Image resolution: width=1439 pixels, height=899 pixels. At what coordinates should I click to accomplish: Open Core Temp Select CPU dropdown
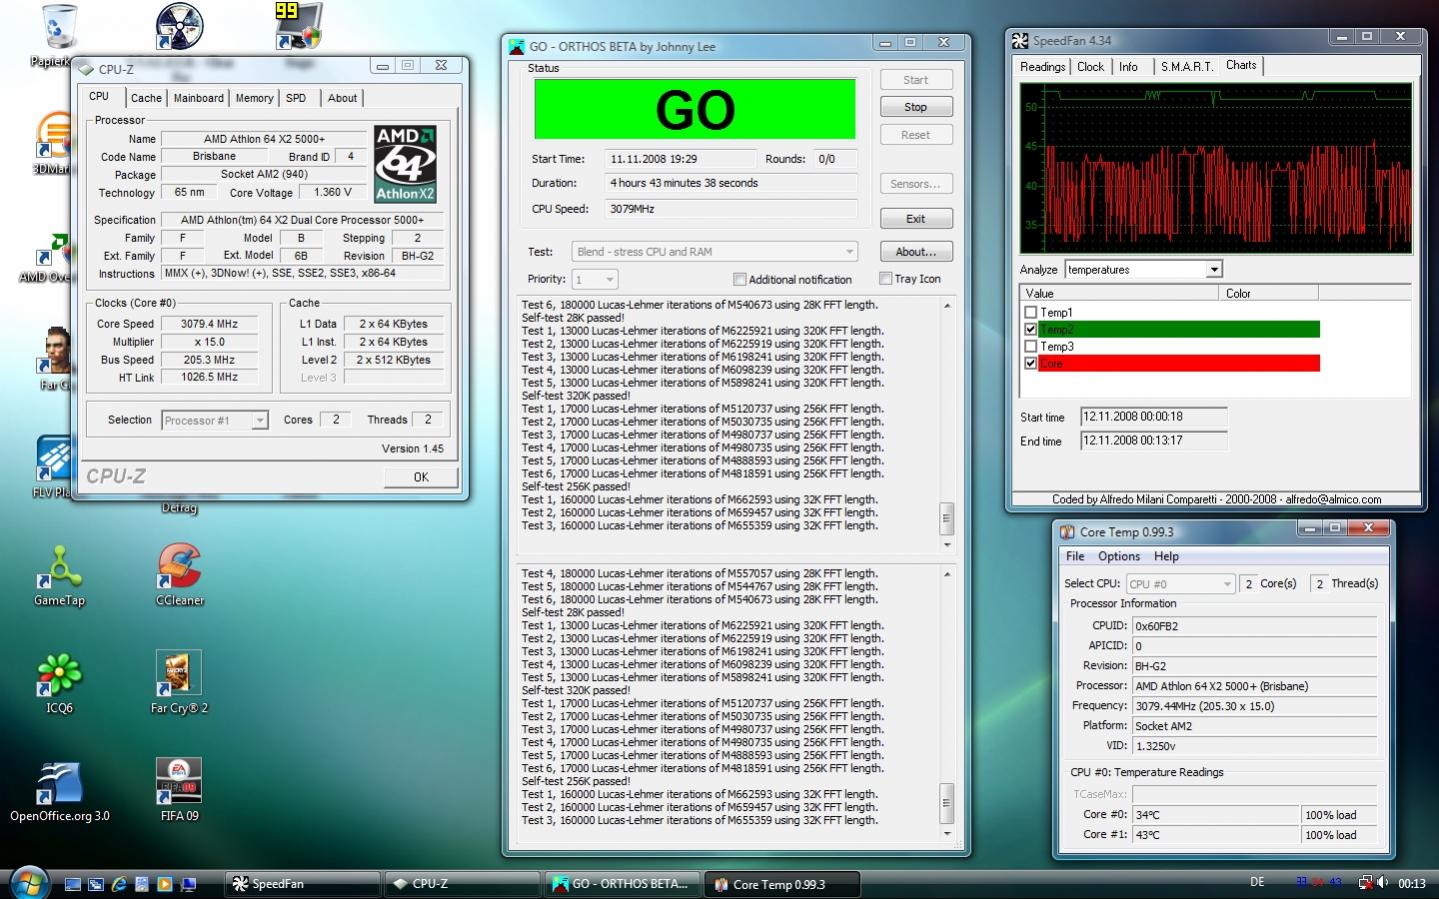pos(1181,584)
